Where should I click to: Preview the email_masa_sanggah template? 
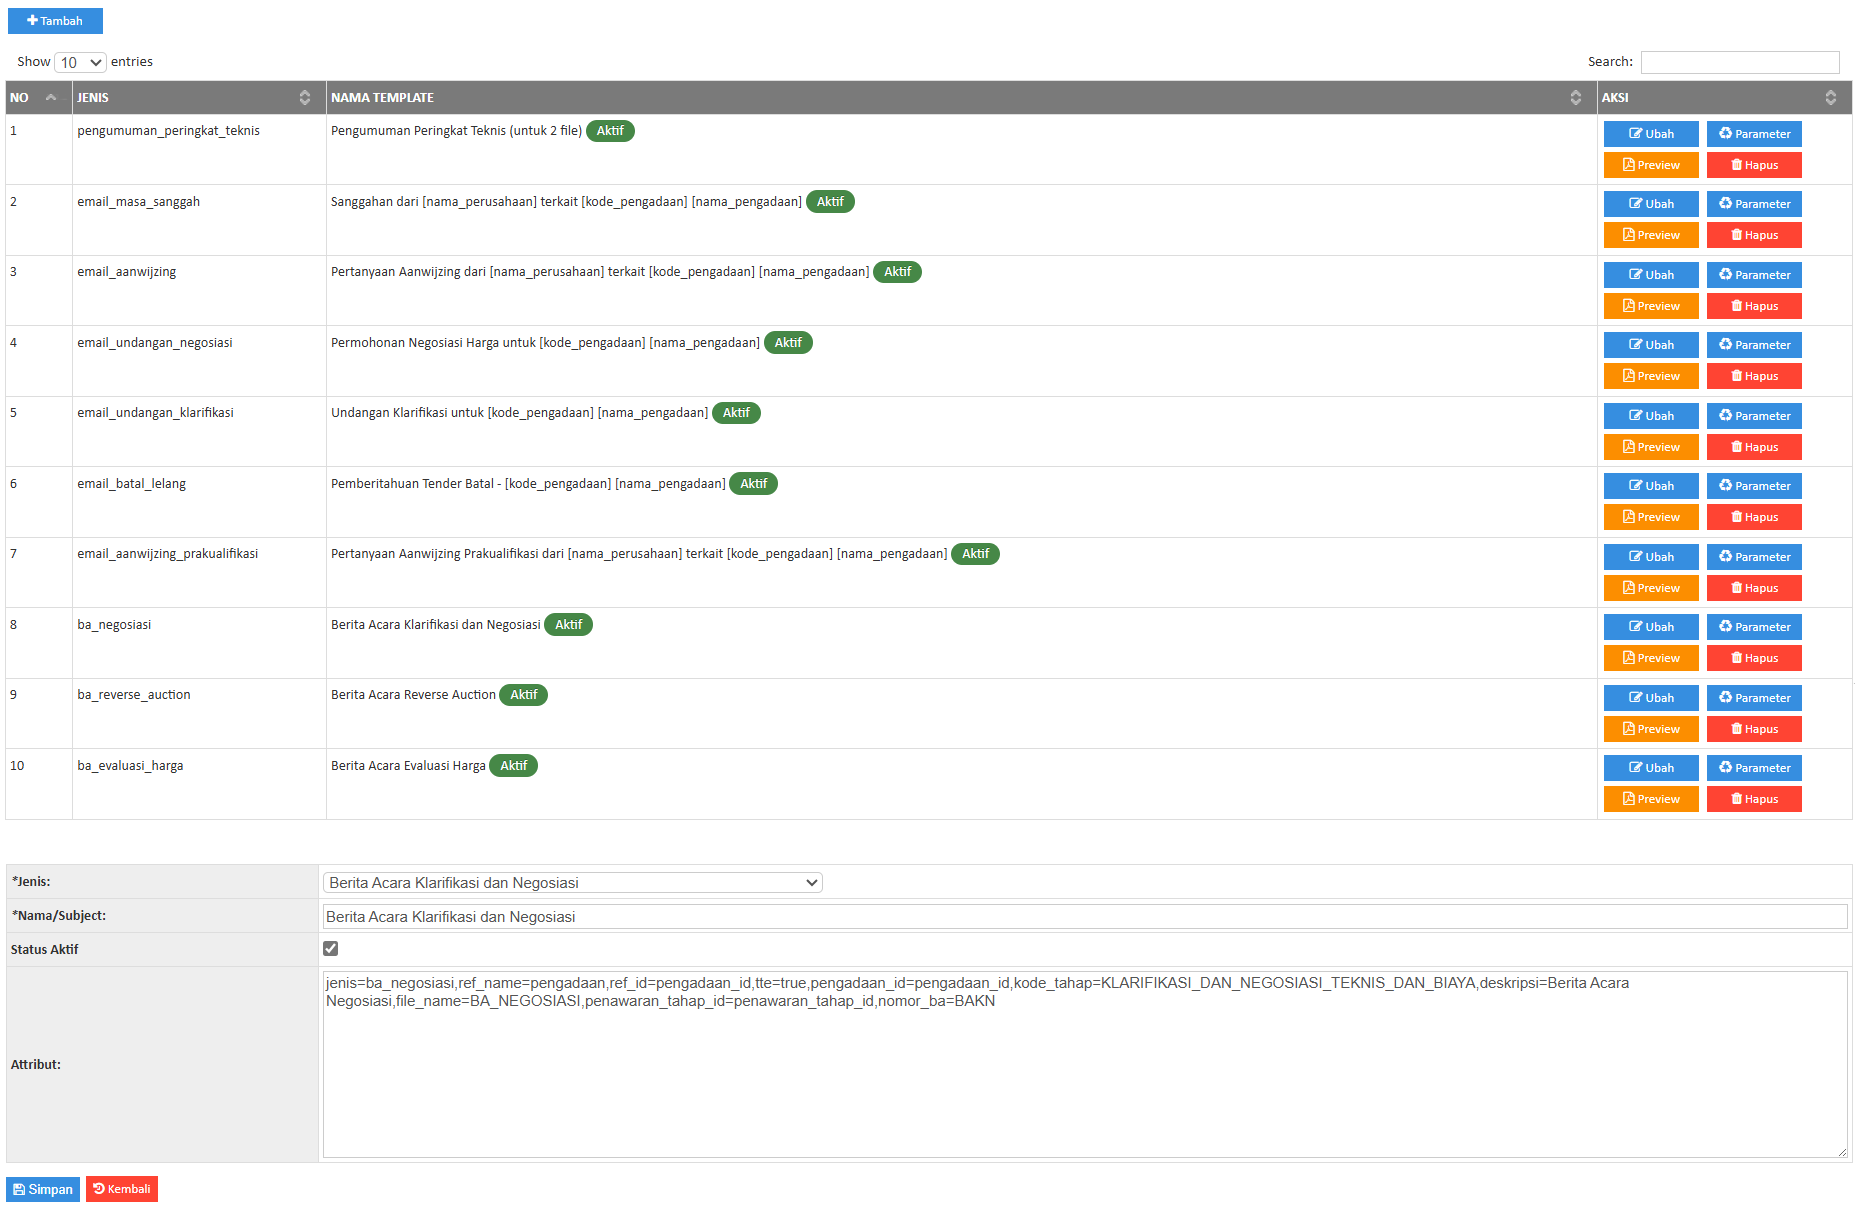point(1651,235)
